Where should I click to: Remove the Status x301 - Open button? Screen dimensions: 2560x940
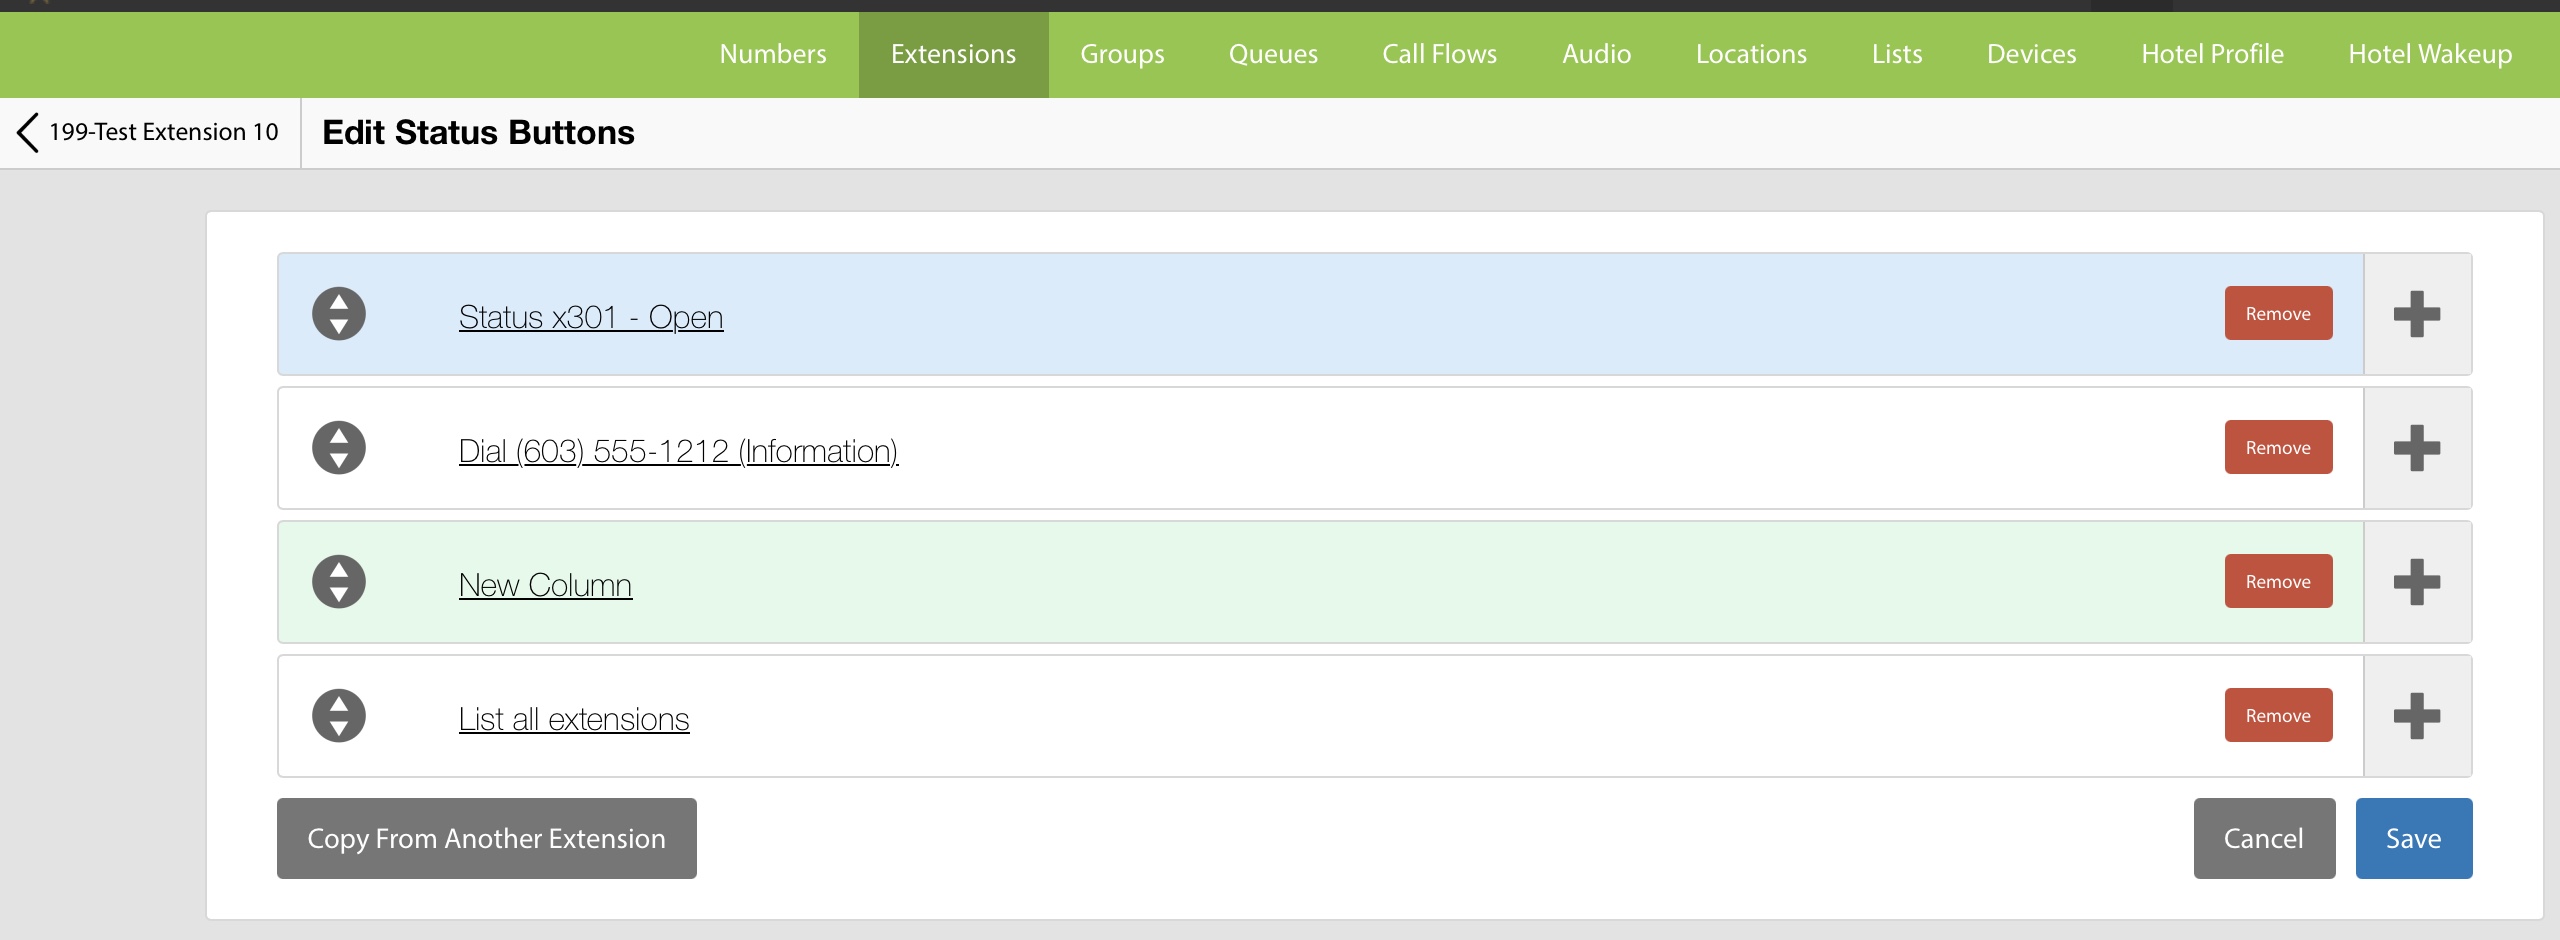coord(2278,314)
